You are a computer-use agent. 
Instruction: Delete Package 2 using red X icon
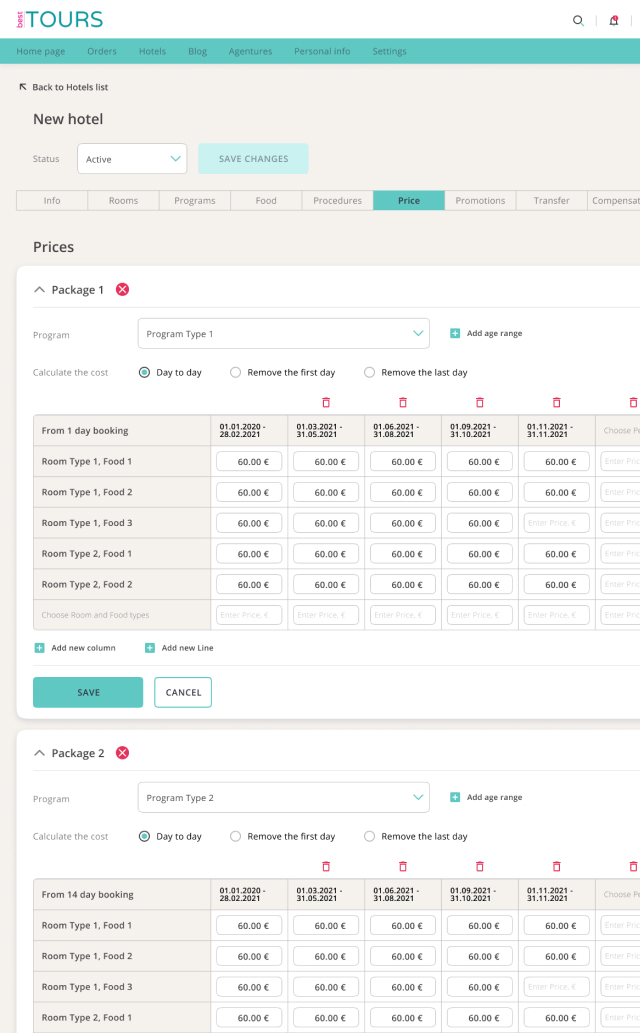click(x=122, y=753)
